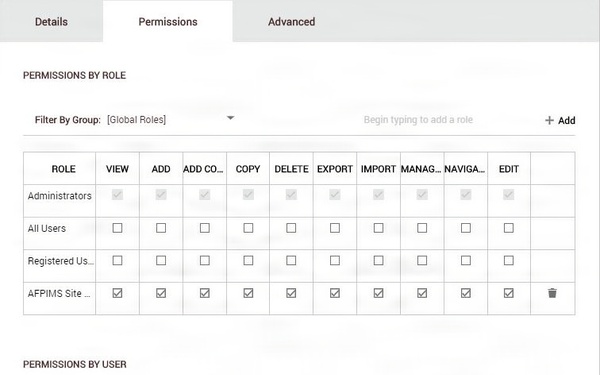Focus the 'Begin typing to add a role' field
The width and height of the screenshot is (600, 375).
pos(418,120)
